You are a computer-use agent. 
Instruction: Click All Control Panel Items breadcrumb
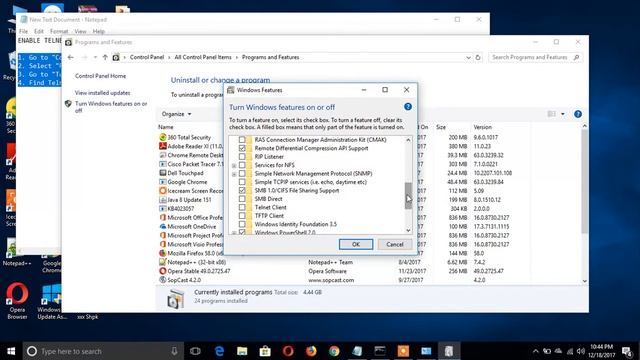pyautogui.click(x=203, y=58)
